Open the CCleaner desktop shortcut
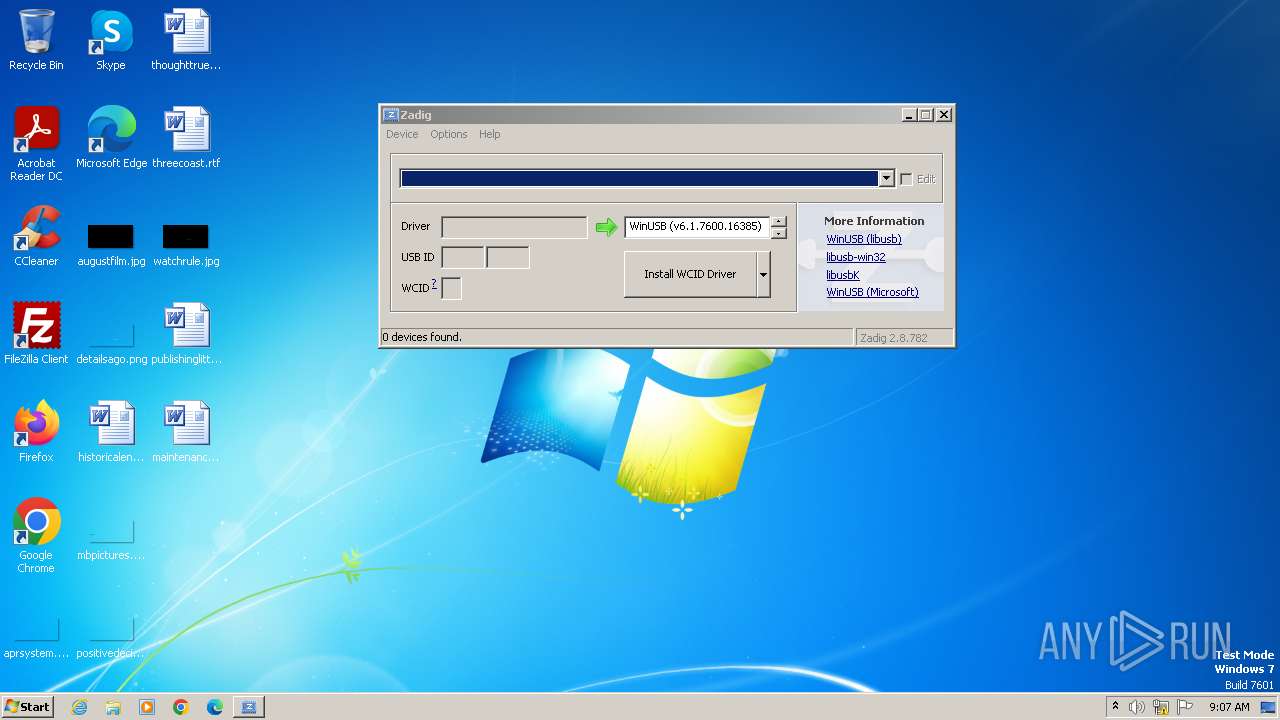The width and height of the screenshot is (1280, 720). 36,236
